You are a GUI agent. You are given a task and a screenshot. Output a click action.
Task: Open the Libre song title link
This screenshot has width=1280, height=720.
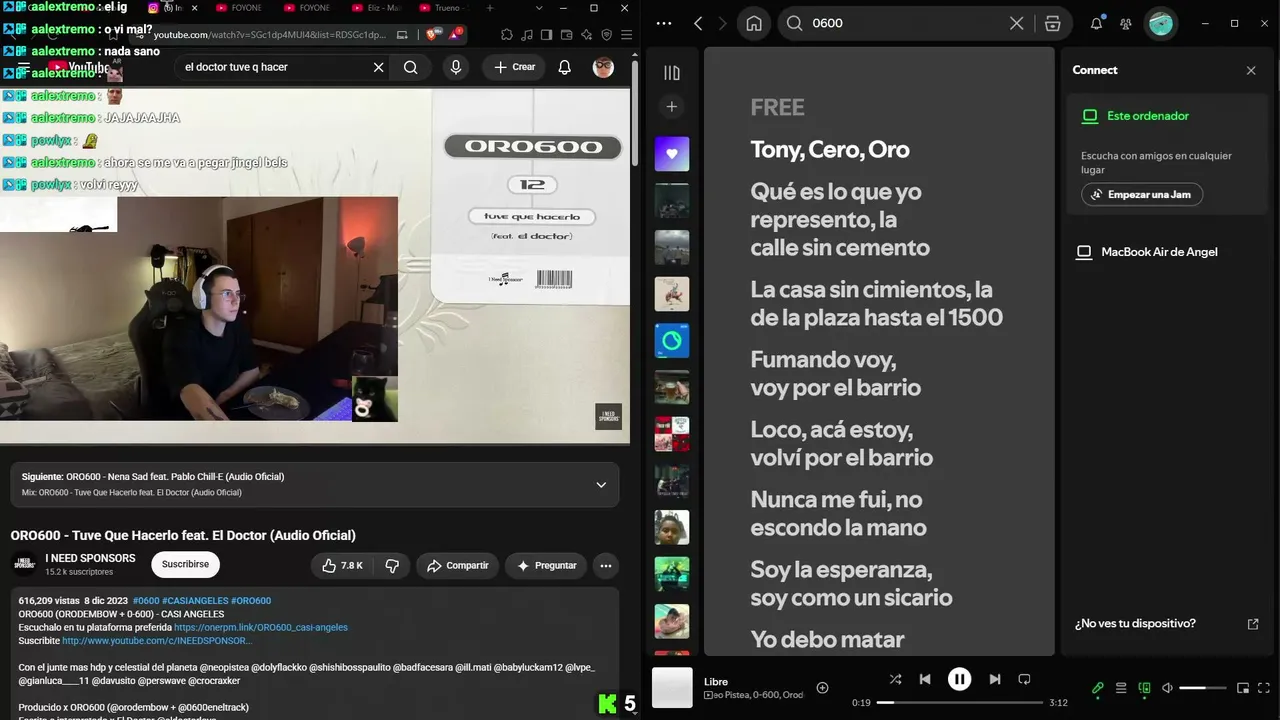point(716,682)
